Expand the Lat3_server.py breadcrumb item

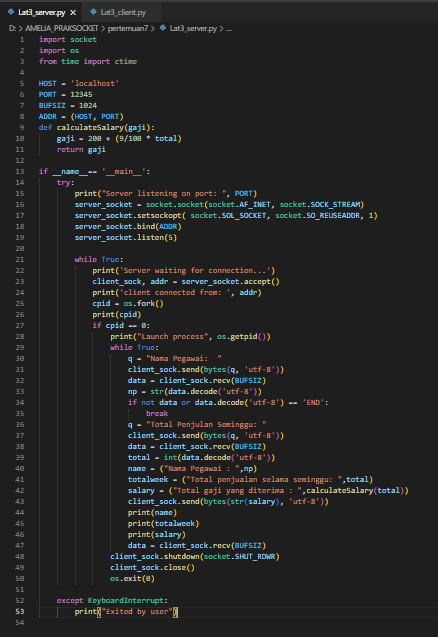coord(193,28)
